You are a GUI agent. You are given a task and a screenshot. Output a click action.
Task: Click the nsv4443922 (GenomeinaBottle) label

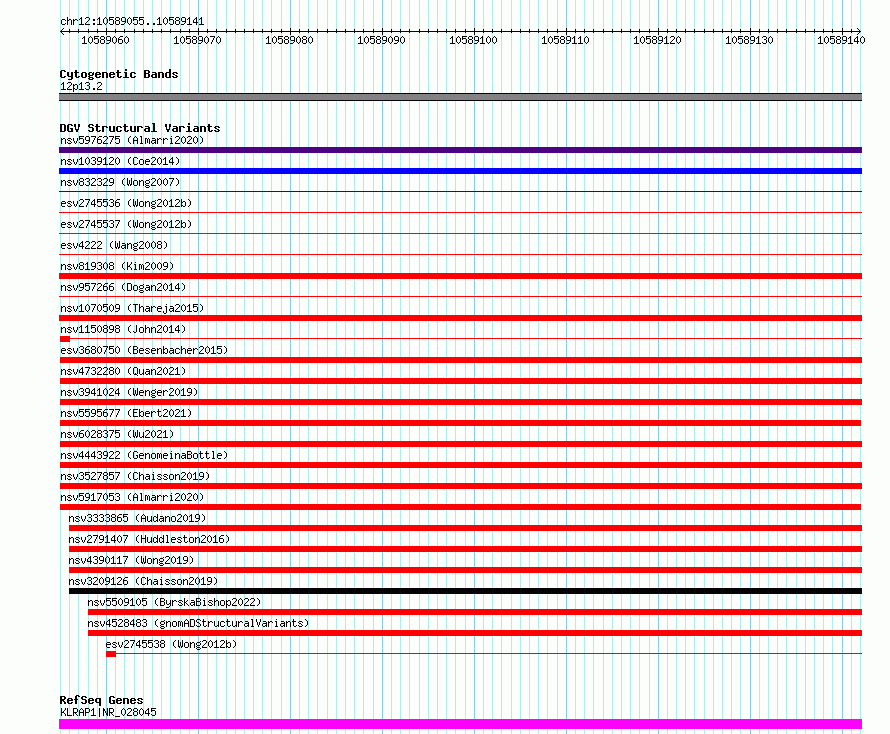click(x=144, y=455)
